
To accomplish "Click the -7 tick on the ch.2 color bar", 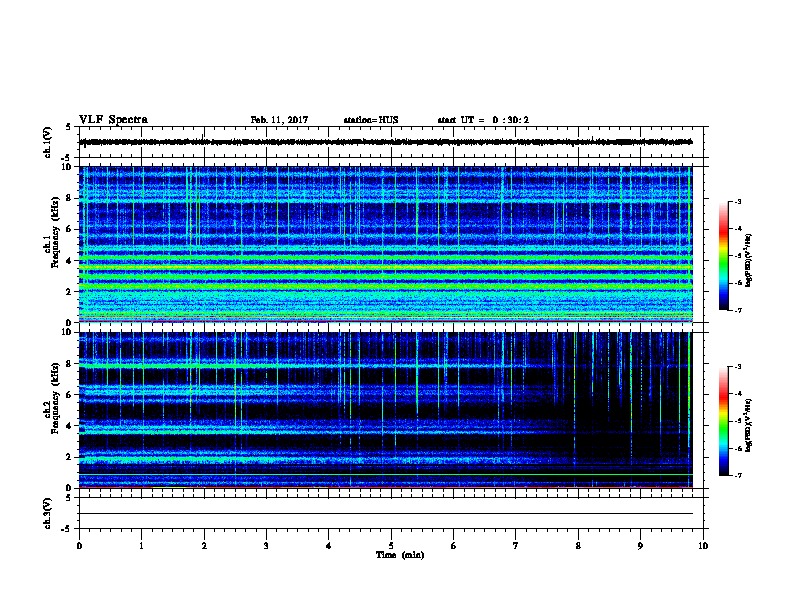I will pos(737,476).
